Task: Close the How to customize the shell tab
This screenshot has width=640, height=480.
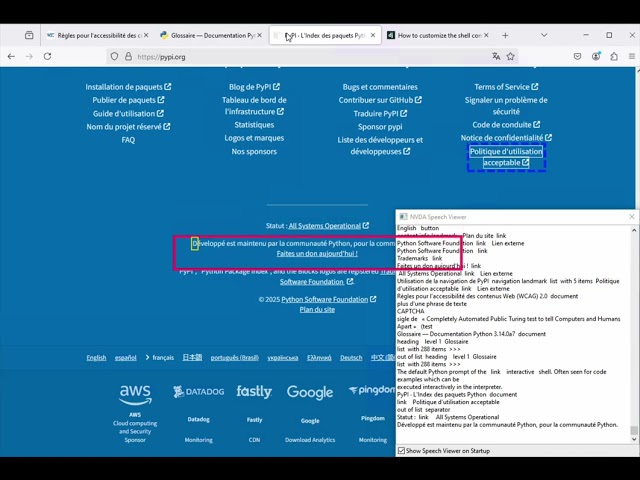Action: [x=486, y=36]
